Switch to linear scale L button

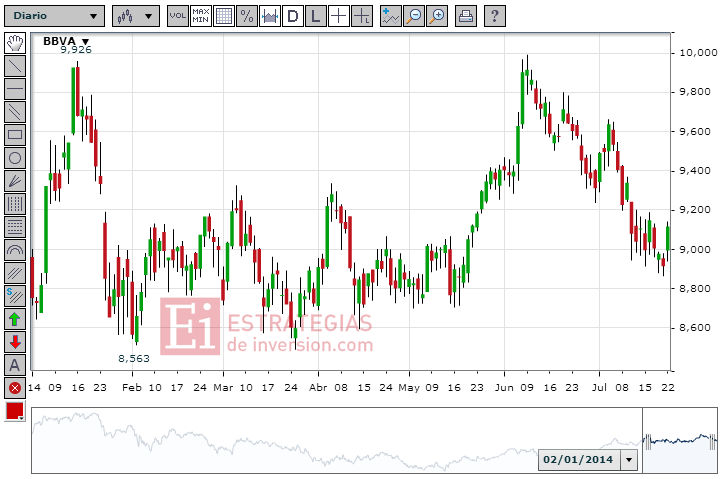tap(315, 16)
